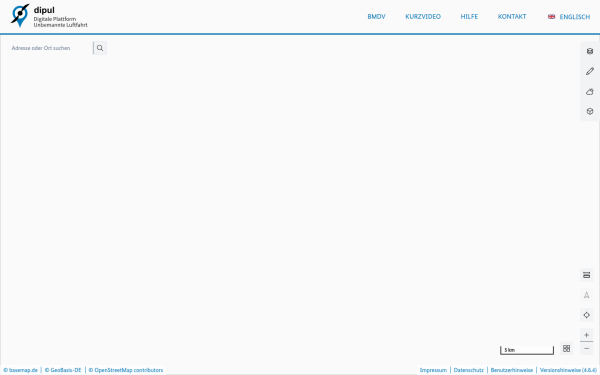
Task: Focus the address or place search field
Action: click(x=51, y=48)
